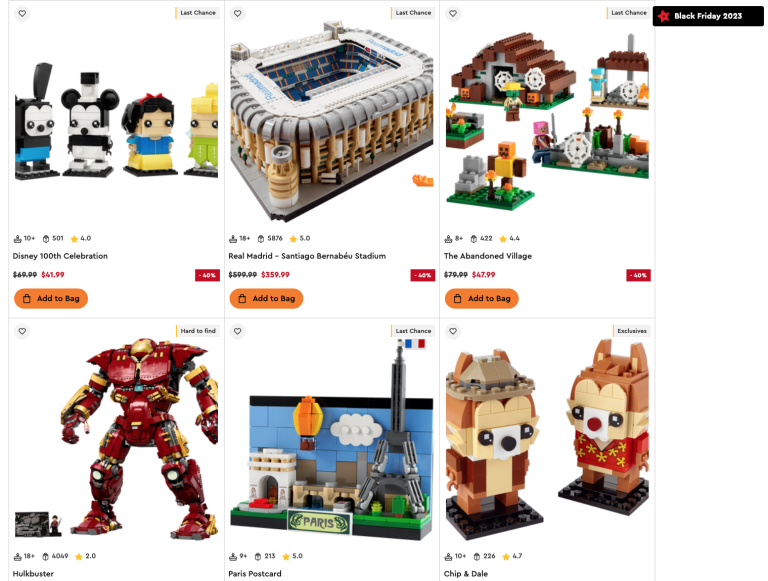Click heart icon on Paris Postcard
This screenshot has height=581, width=768.
238,331
